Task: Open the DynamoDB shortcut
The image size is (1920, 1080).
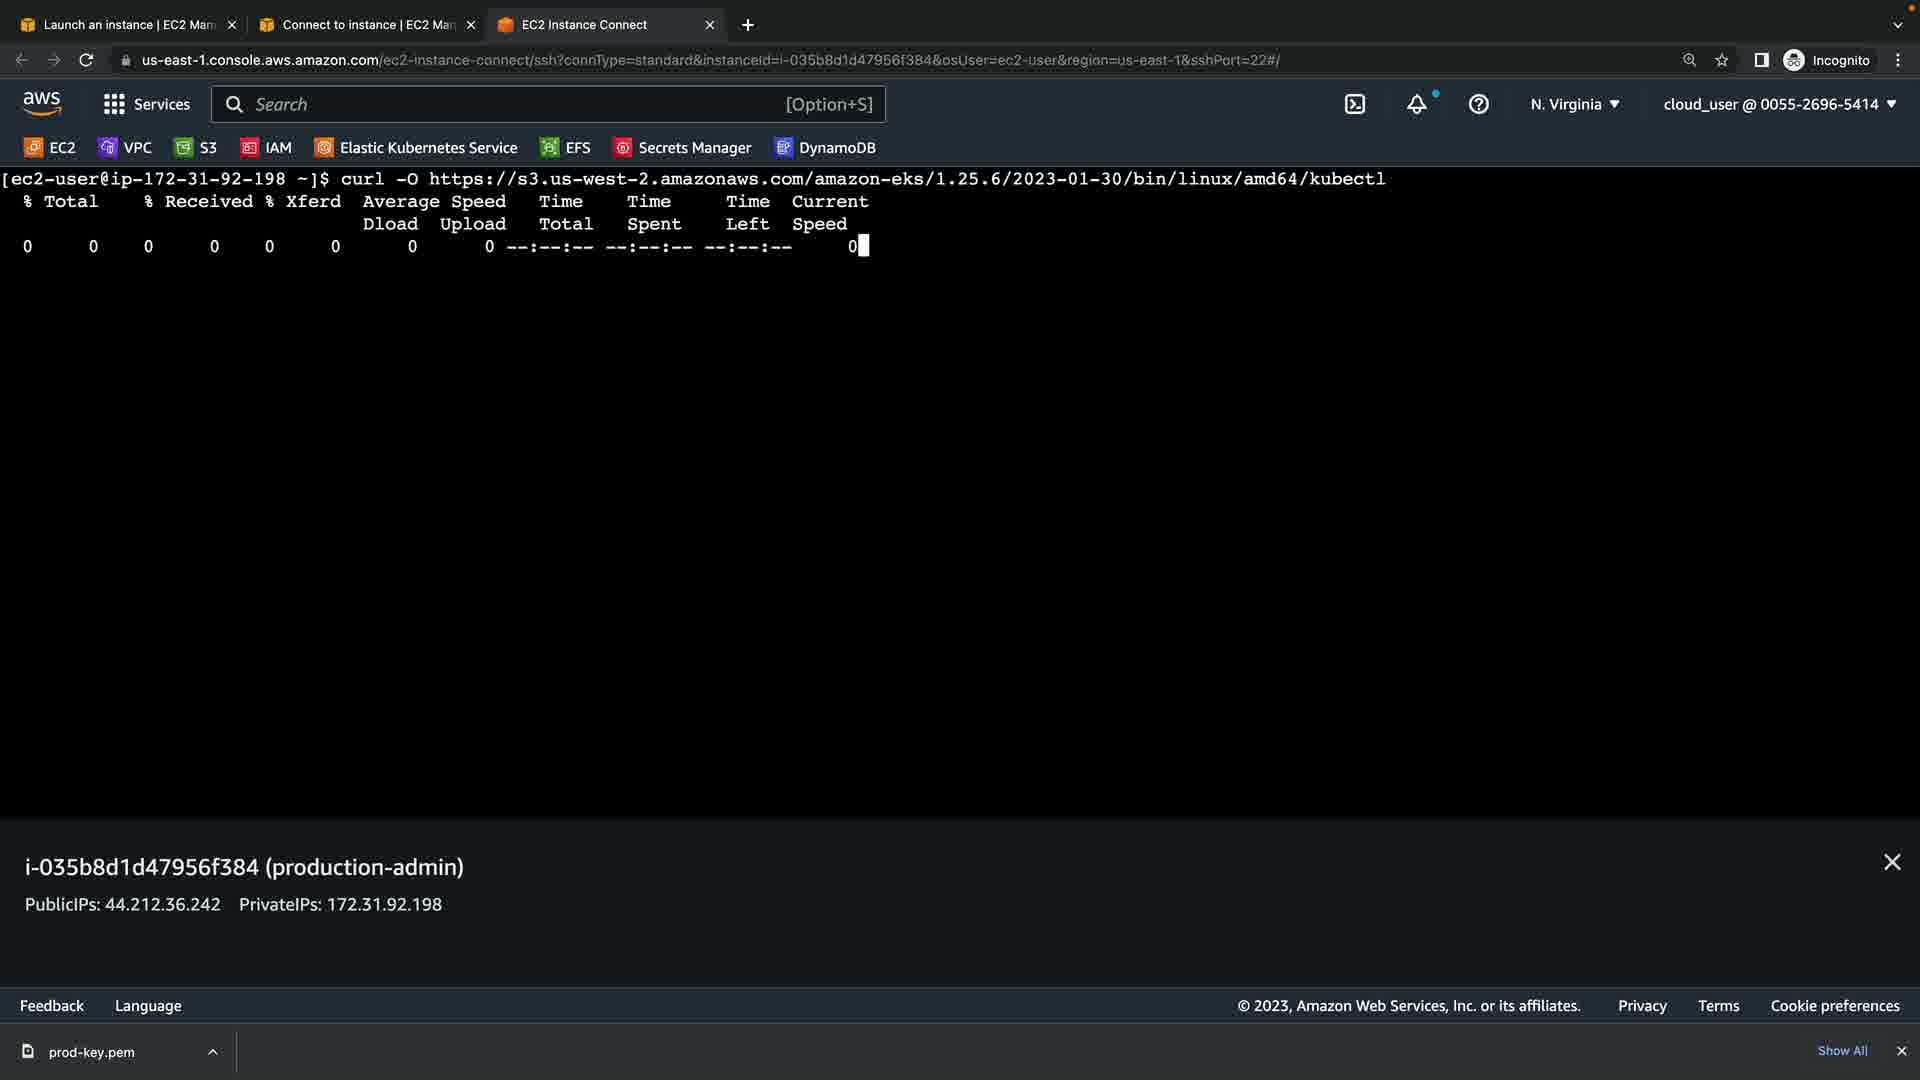Action: click(825, 148)
